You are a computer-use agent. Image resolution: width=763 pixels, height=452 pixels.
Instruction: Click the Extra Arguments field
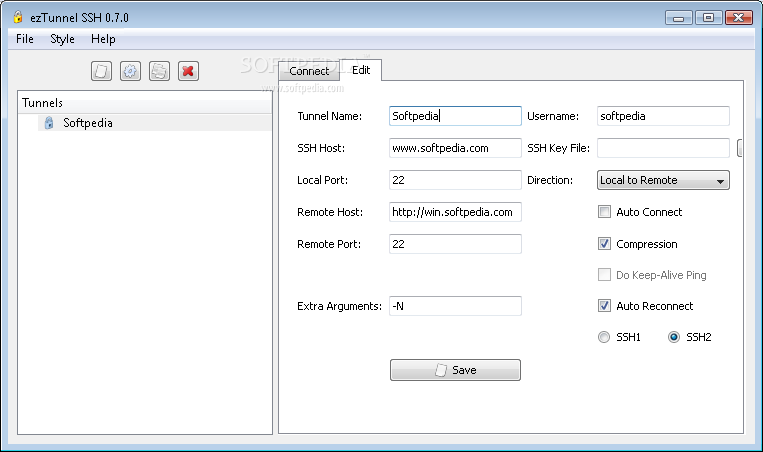(x=455, y=306)
